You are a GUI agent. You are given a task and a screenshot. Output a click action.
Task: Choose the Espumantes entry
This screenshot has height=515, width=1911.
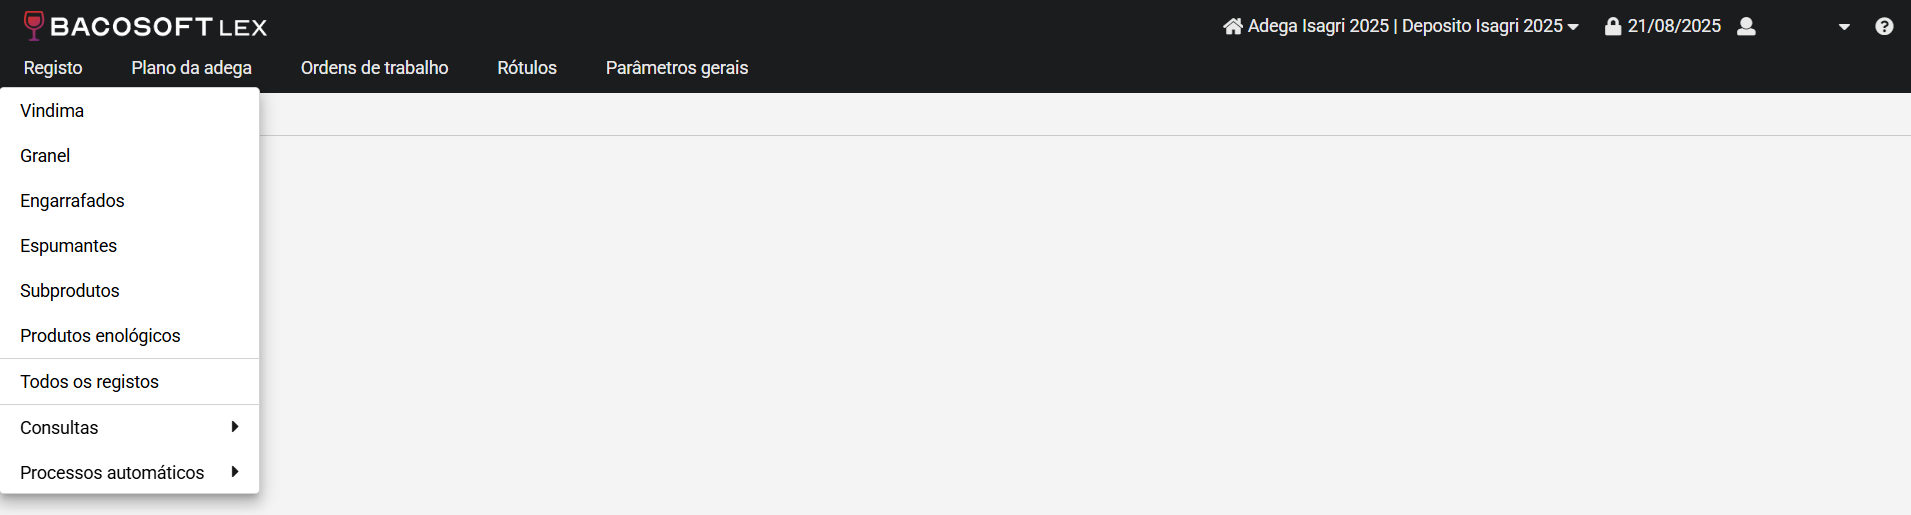click(x=130, y=246)
